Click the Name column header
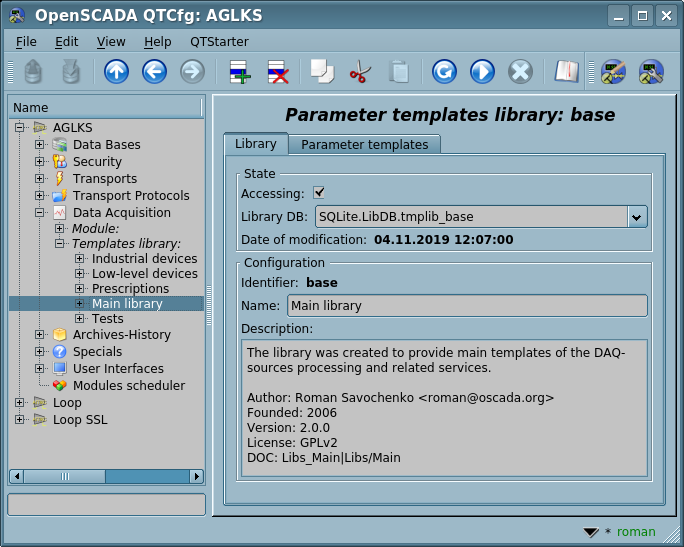The height and width of the screenshot is (547, 684). [105, 107]
